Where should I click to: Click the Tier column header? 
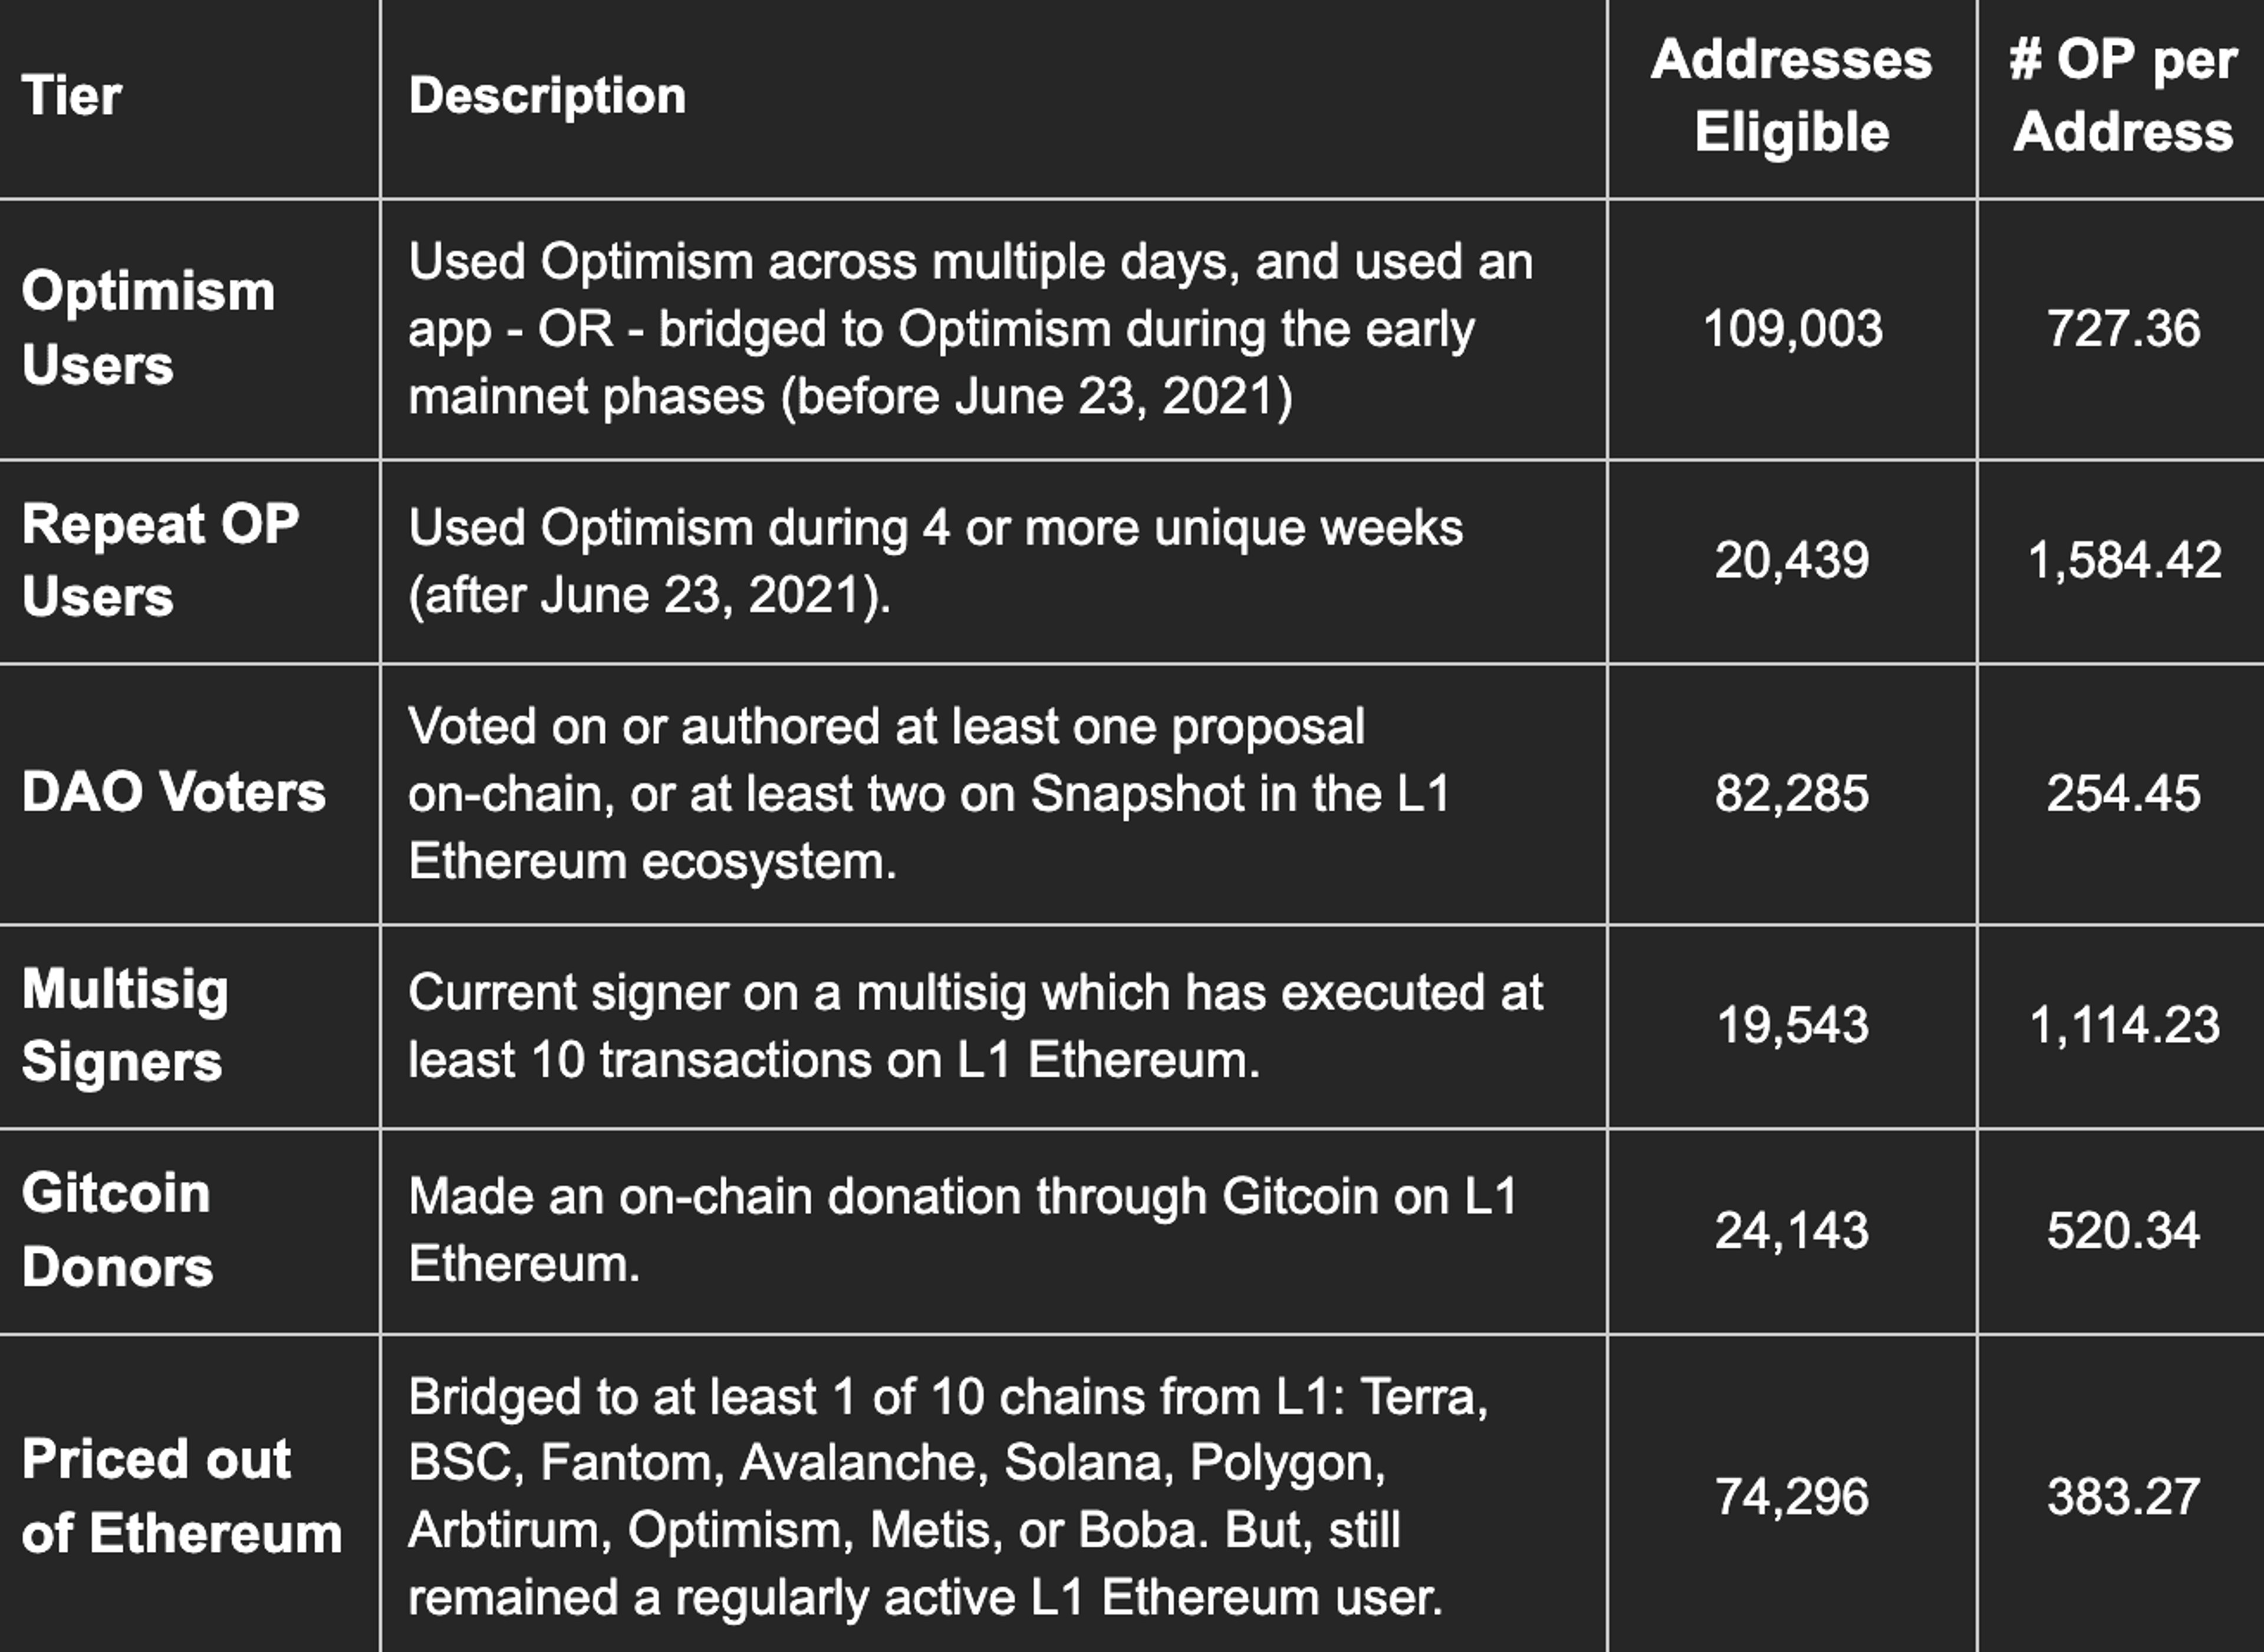pyautogui.click(x=71, y=96)
